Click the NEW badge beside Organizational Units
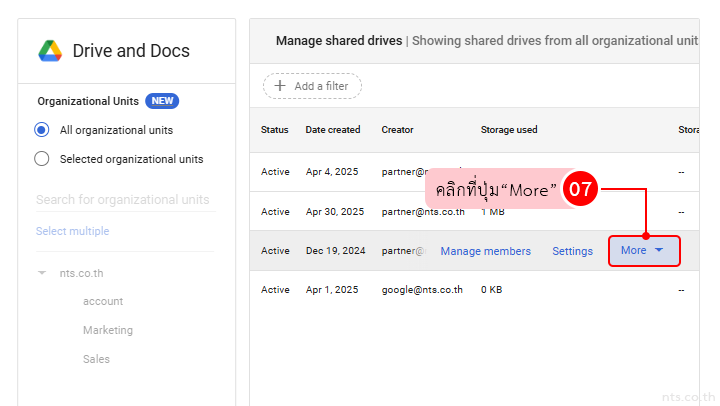The height and width of the screenshot is (406, 720). click(162, 101)
